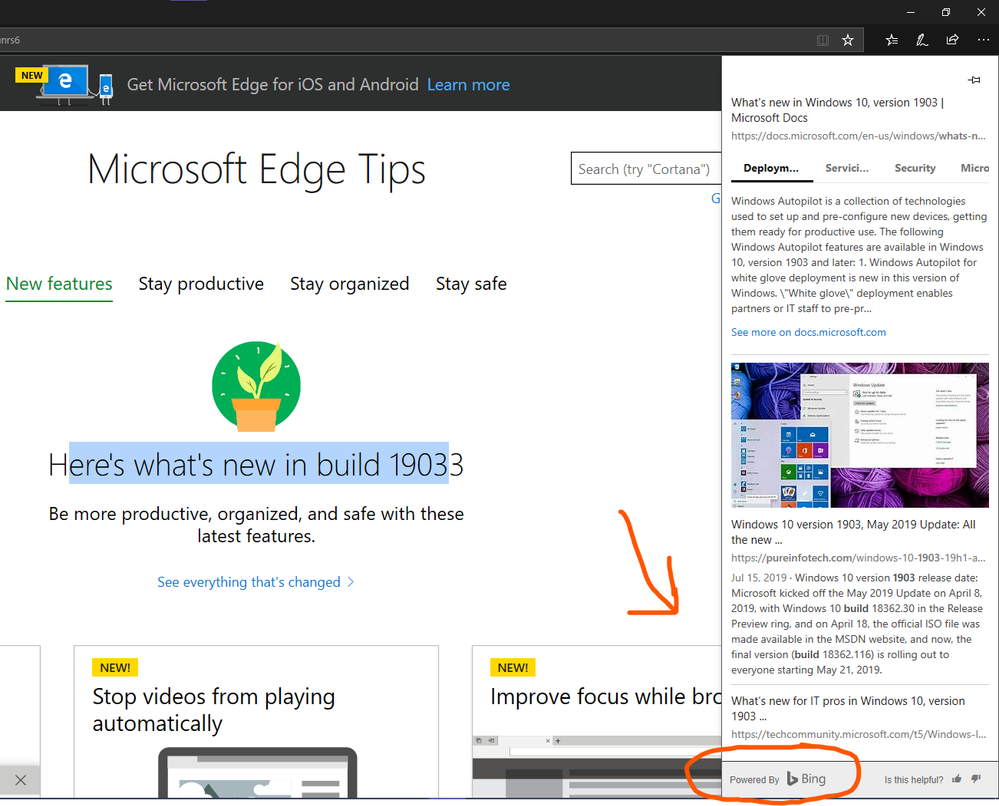Click the Windows Autopilot description paragraph
The width and height of the screenshot is (999, 806).
[859, 255]
